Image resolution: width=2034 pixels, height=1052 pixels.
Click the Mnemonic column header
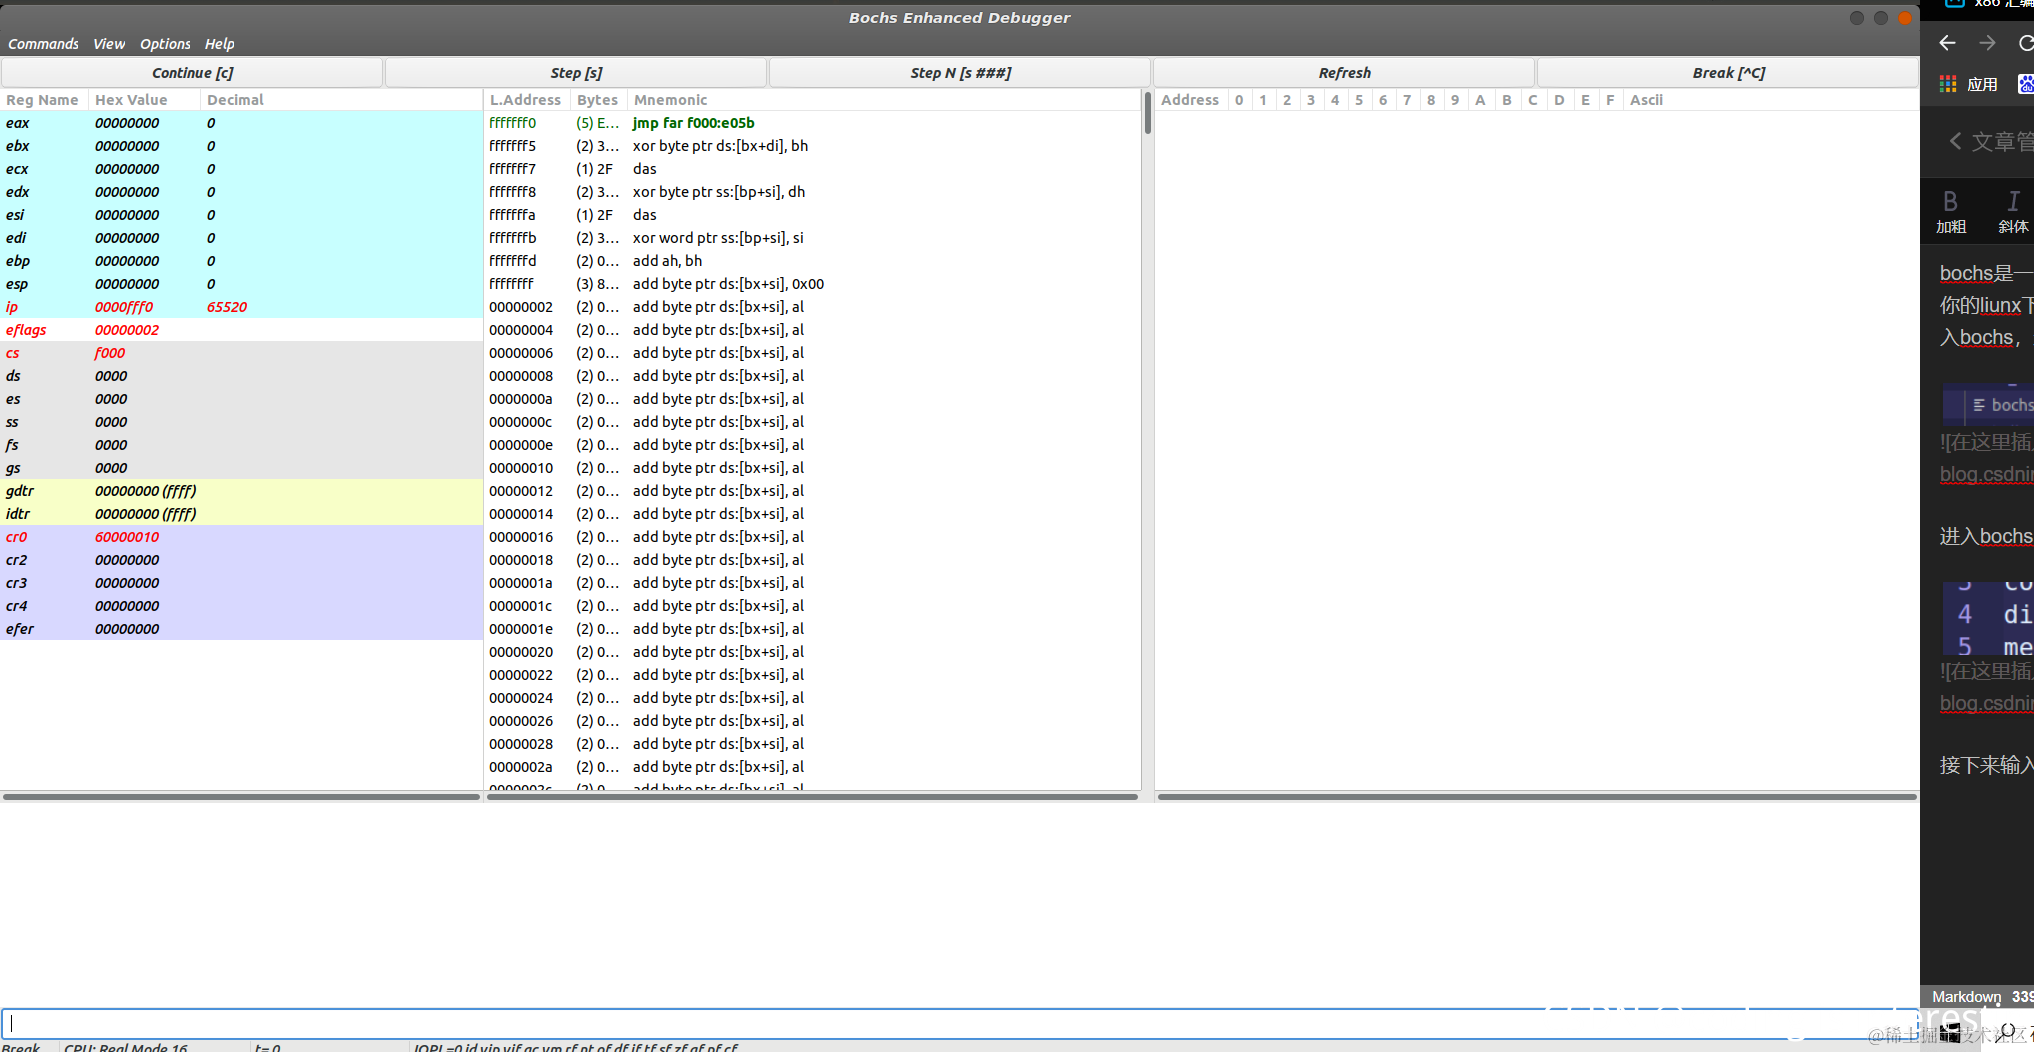[x=883, y=100]
